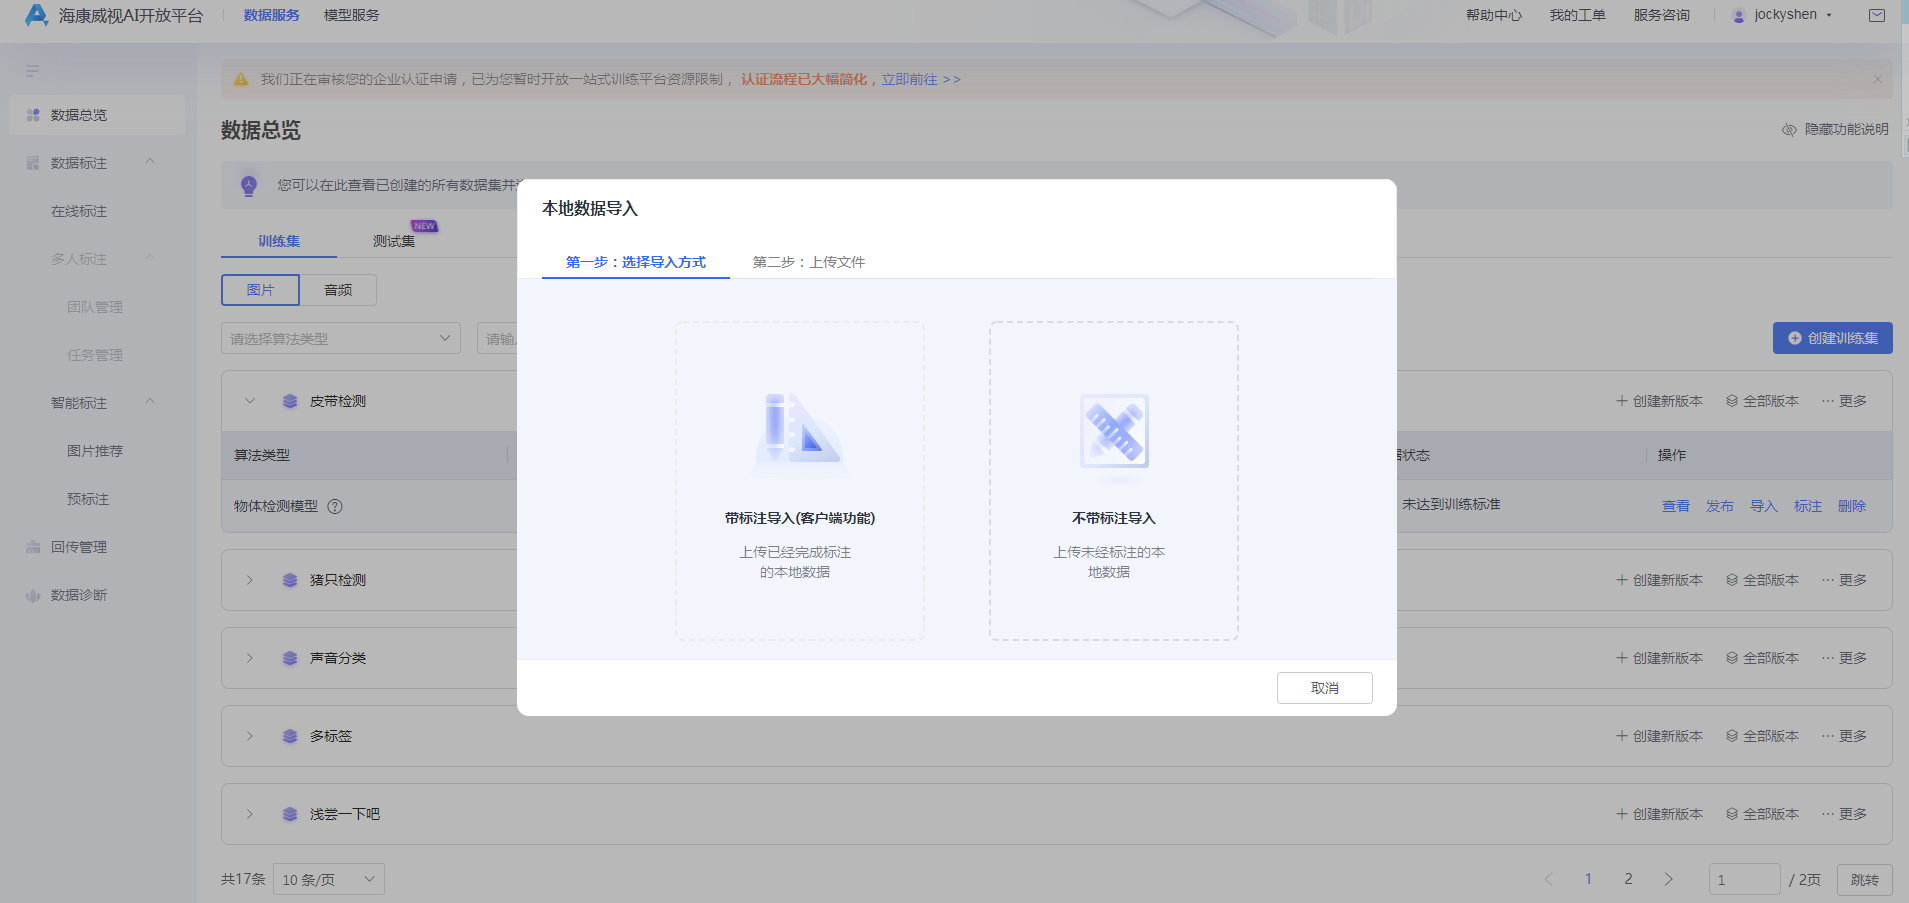1909x903 pixels.
Task: Select the 带标注导入 import card
Action: [798, 480]
